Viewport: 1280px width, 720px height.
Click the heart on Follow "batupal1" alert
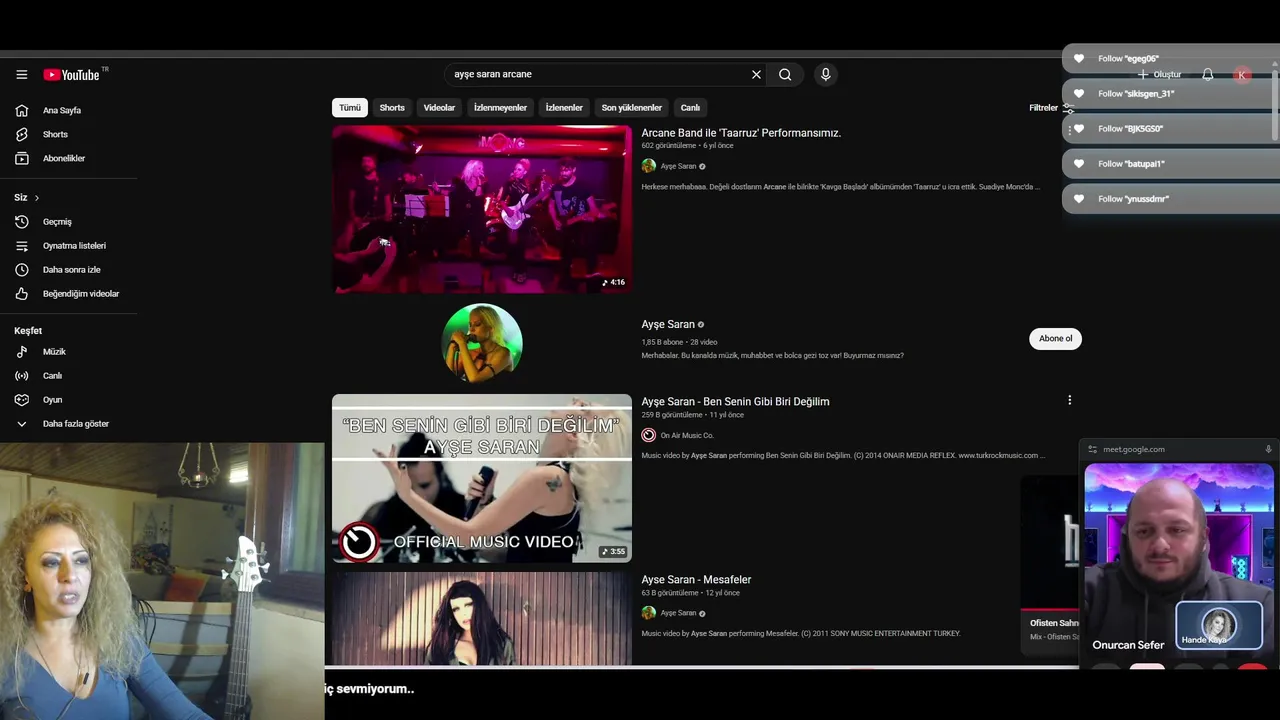(x=1078, y=164)
